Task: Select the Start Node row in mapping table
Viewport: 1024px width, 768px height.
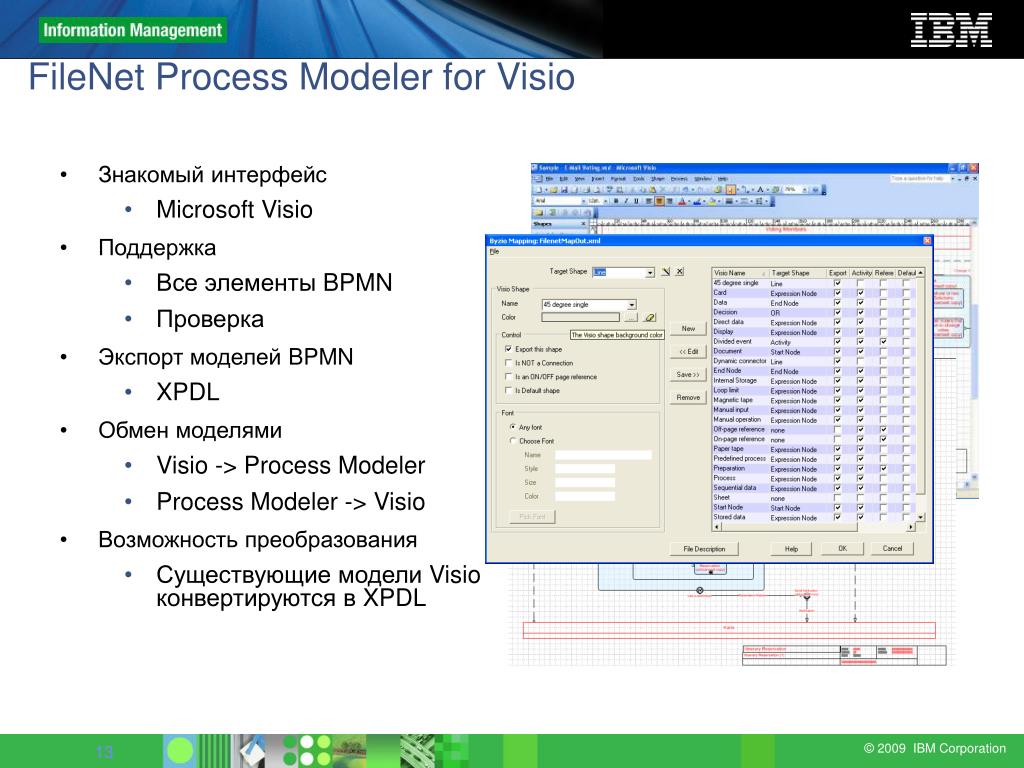Action: (813, 507)
